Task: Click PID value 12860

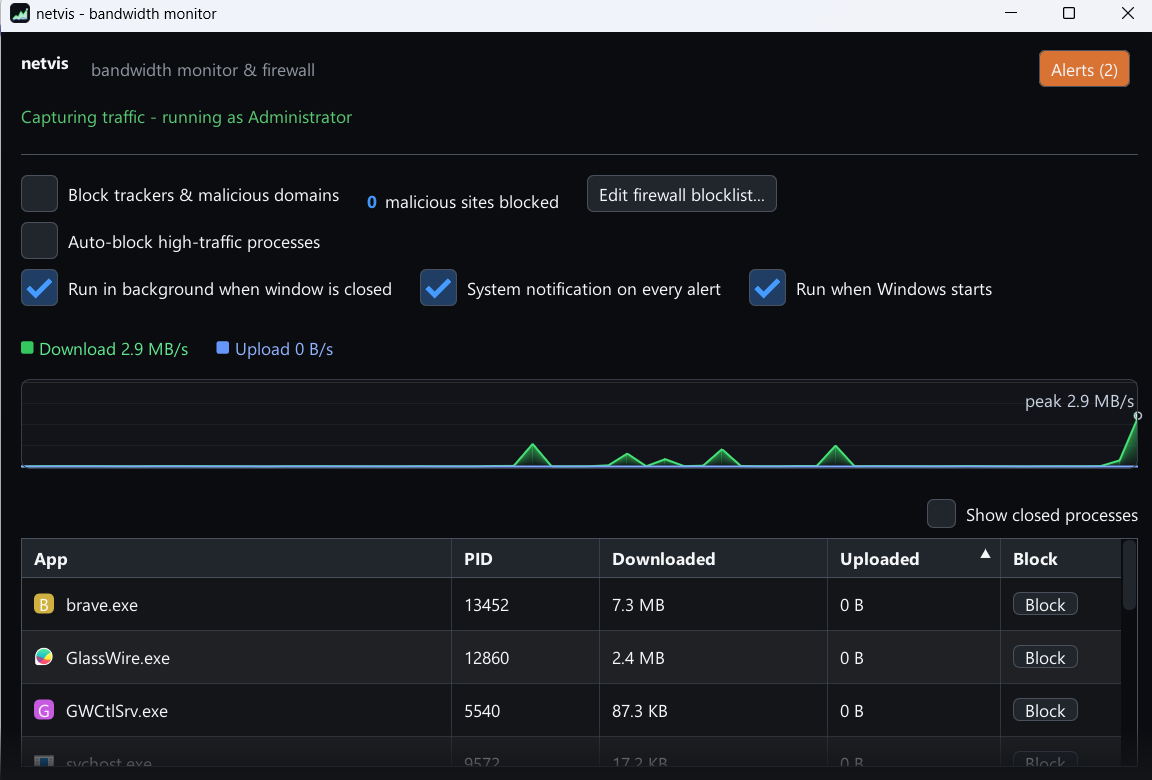Action: coord(486,658)
